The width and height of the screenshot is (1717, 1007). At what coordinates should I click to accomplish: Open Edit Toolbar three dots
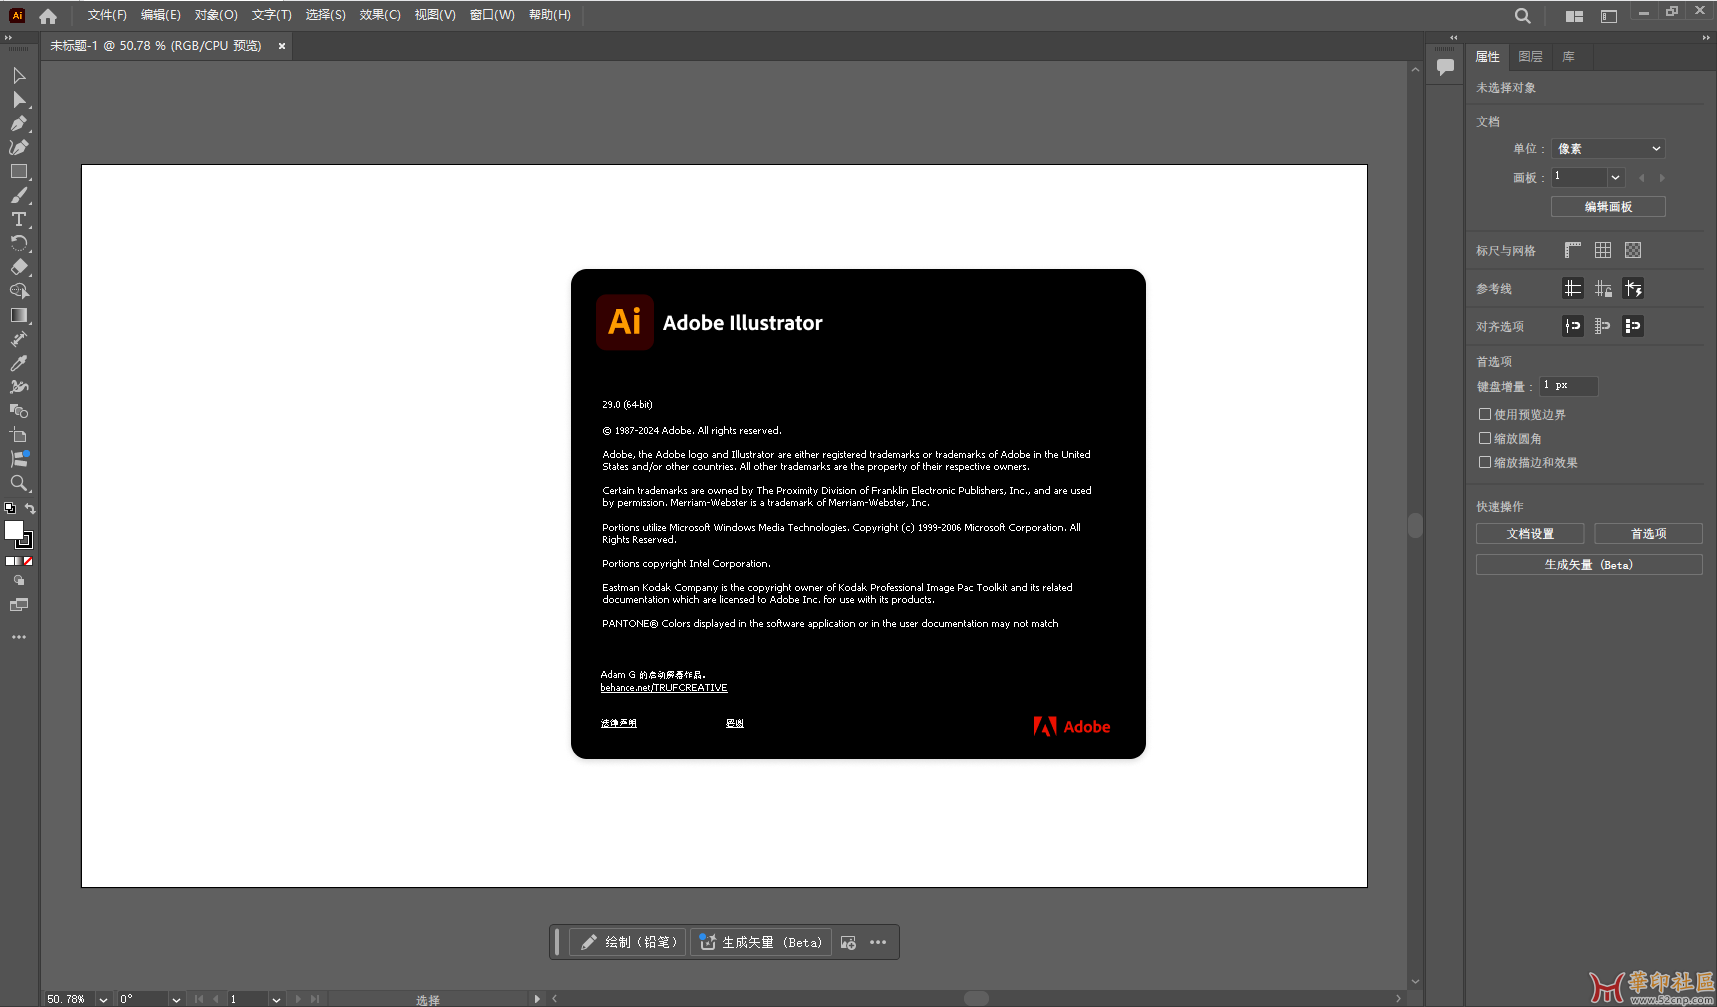click(19, 637)
